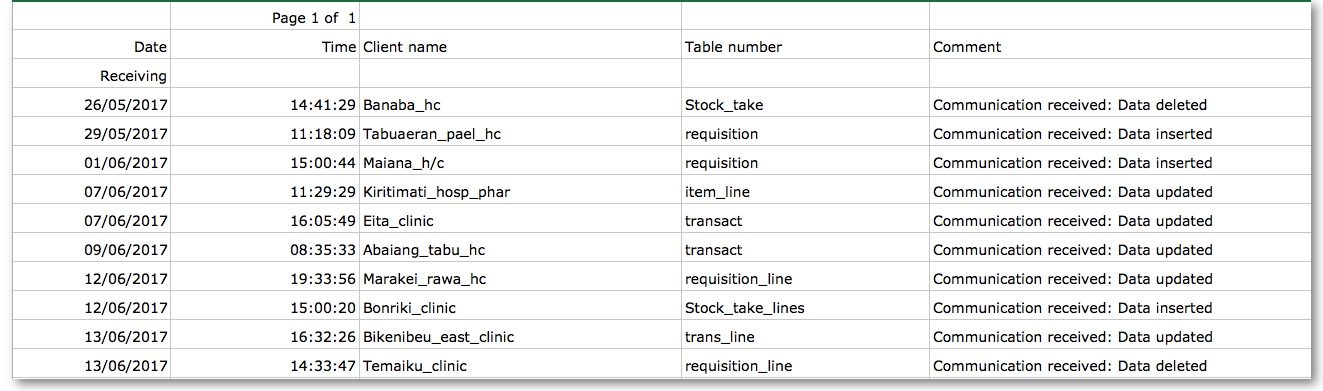Click the Receiving row label cell

[x=91, y=76]
